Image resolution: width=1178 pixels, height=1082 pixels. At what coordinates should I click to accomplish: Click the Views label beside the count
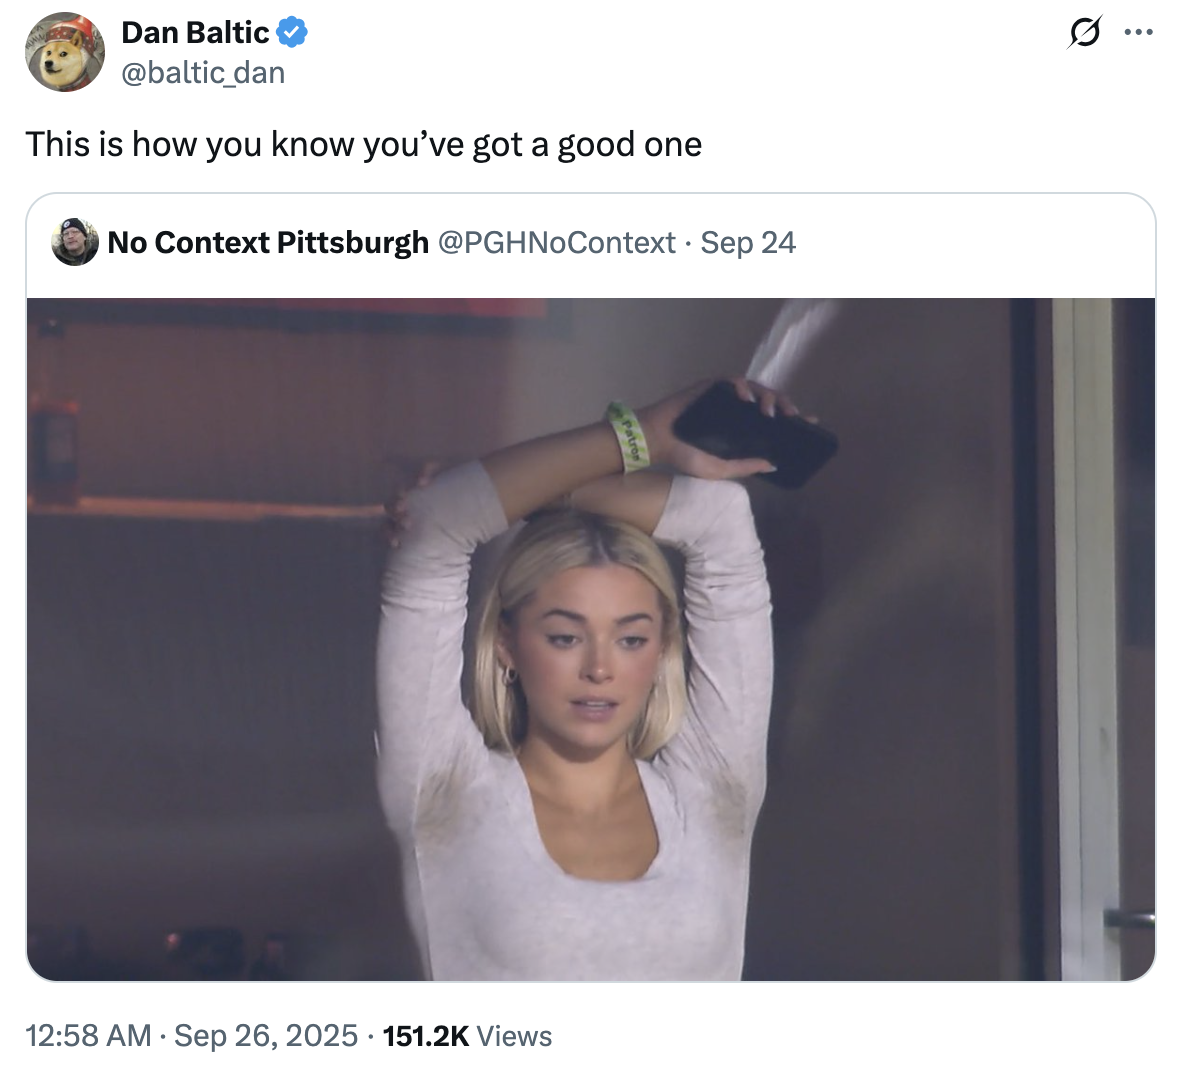[x=514, y=1036]
